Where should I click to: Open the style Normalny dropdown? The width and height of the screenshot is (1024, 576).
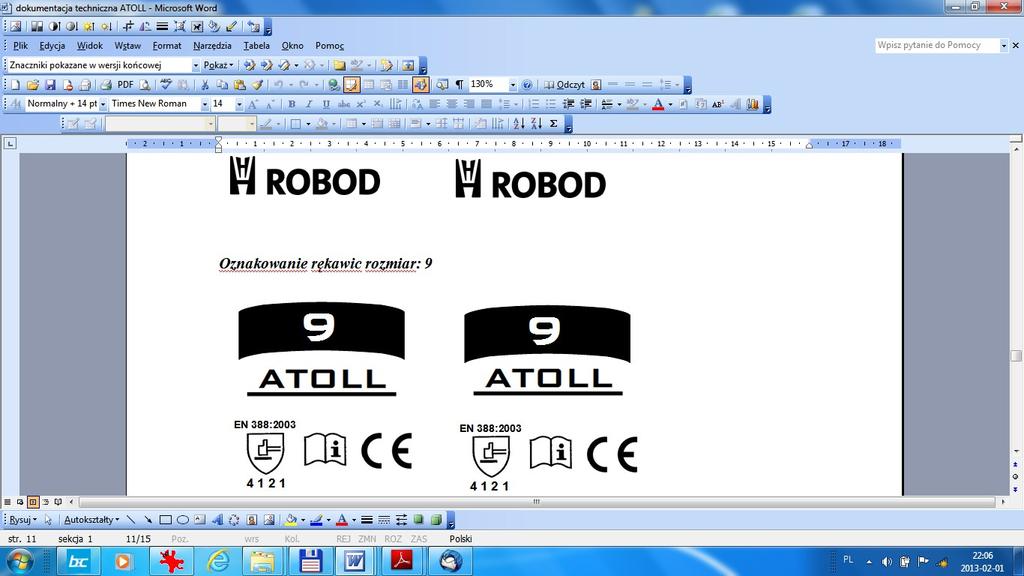click(x=103, y=104)
